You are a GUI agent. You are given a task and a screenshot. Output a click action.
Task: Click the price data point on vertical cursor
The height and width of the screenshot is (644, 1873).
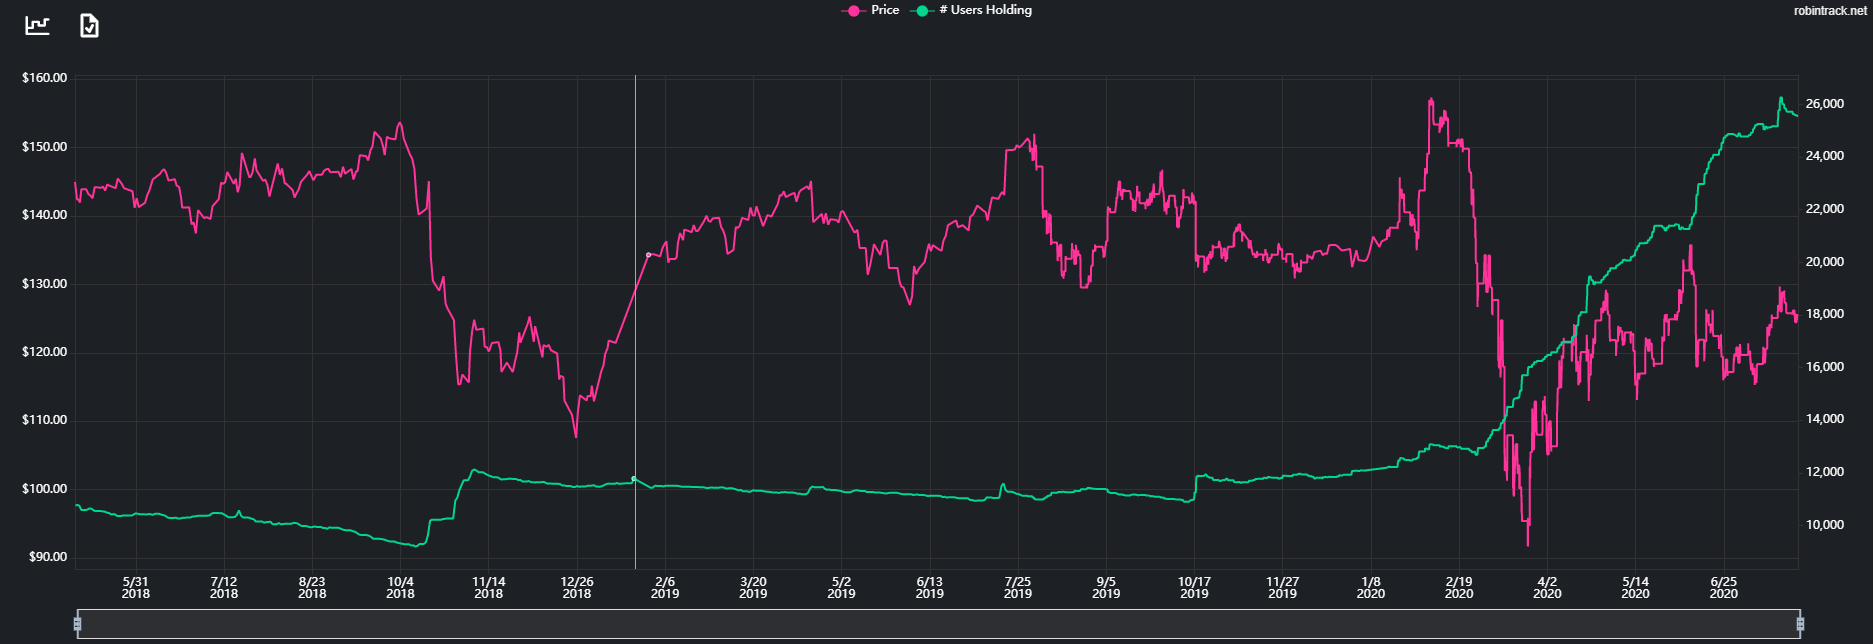click(x=649, y=255)
